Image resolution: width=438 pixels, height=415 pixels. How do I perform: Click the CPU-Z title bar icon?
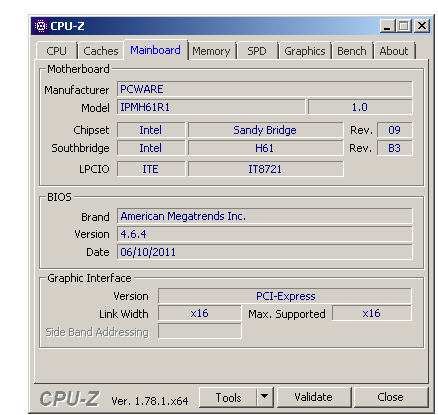click(41, 26)
